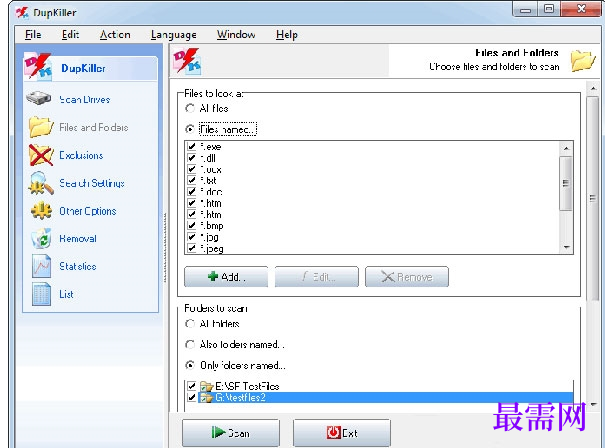This screenshot has height=448, width=605.
Task: Open Other Options gear icon
Action: click(x=41, y=211)
